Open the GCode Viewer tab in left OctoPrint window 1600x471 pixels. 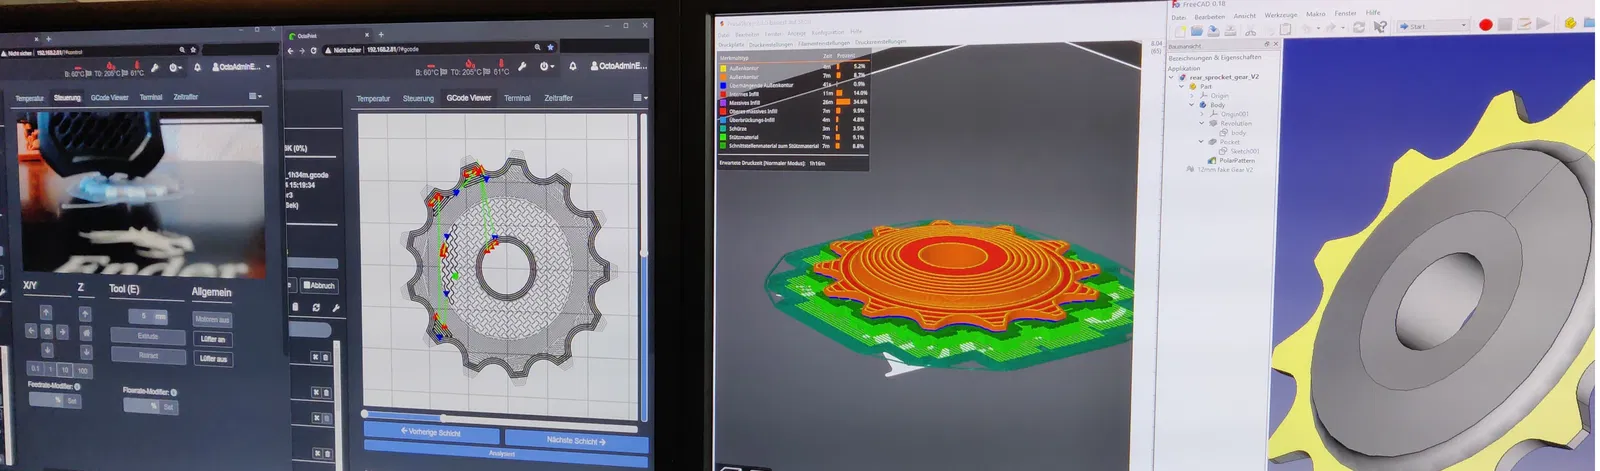pyautogui.click(x=110, y=97)
